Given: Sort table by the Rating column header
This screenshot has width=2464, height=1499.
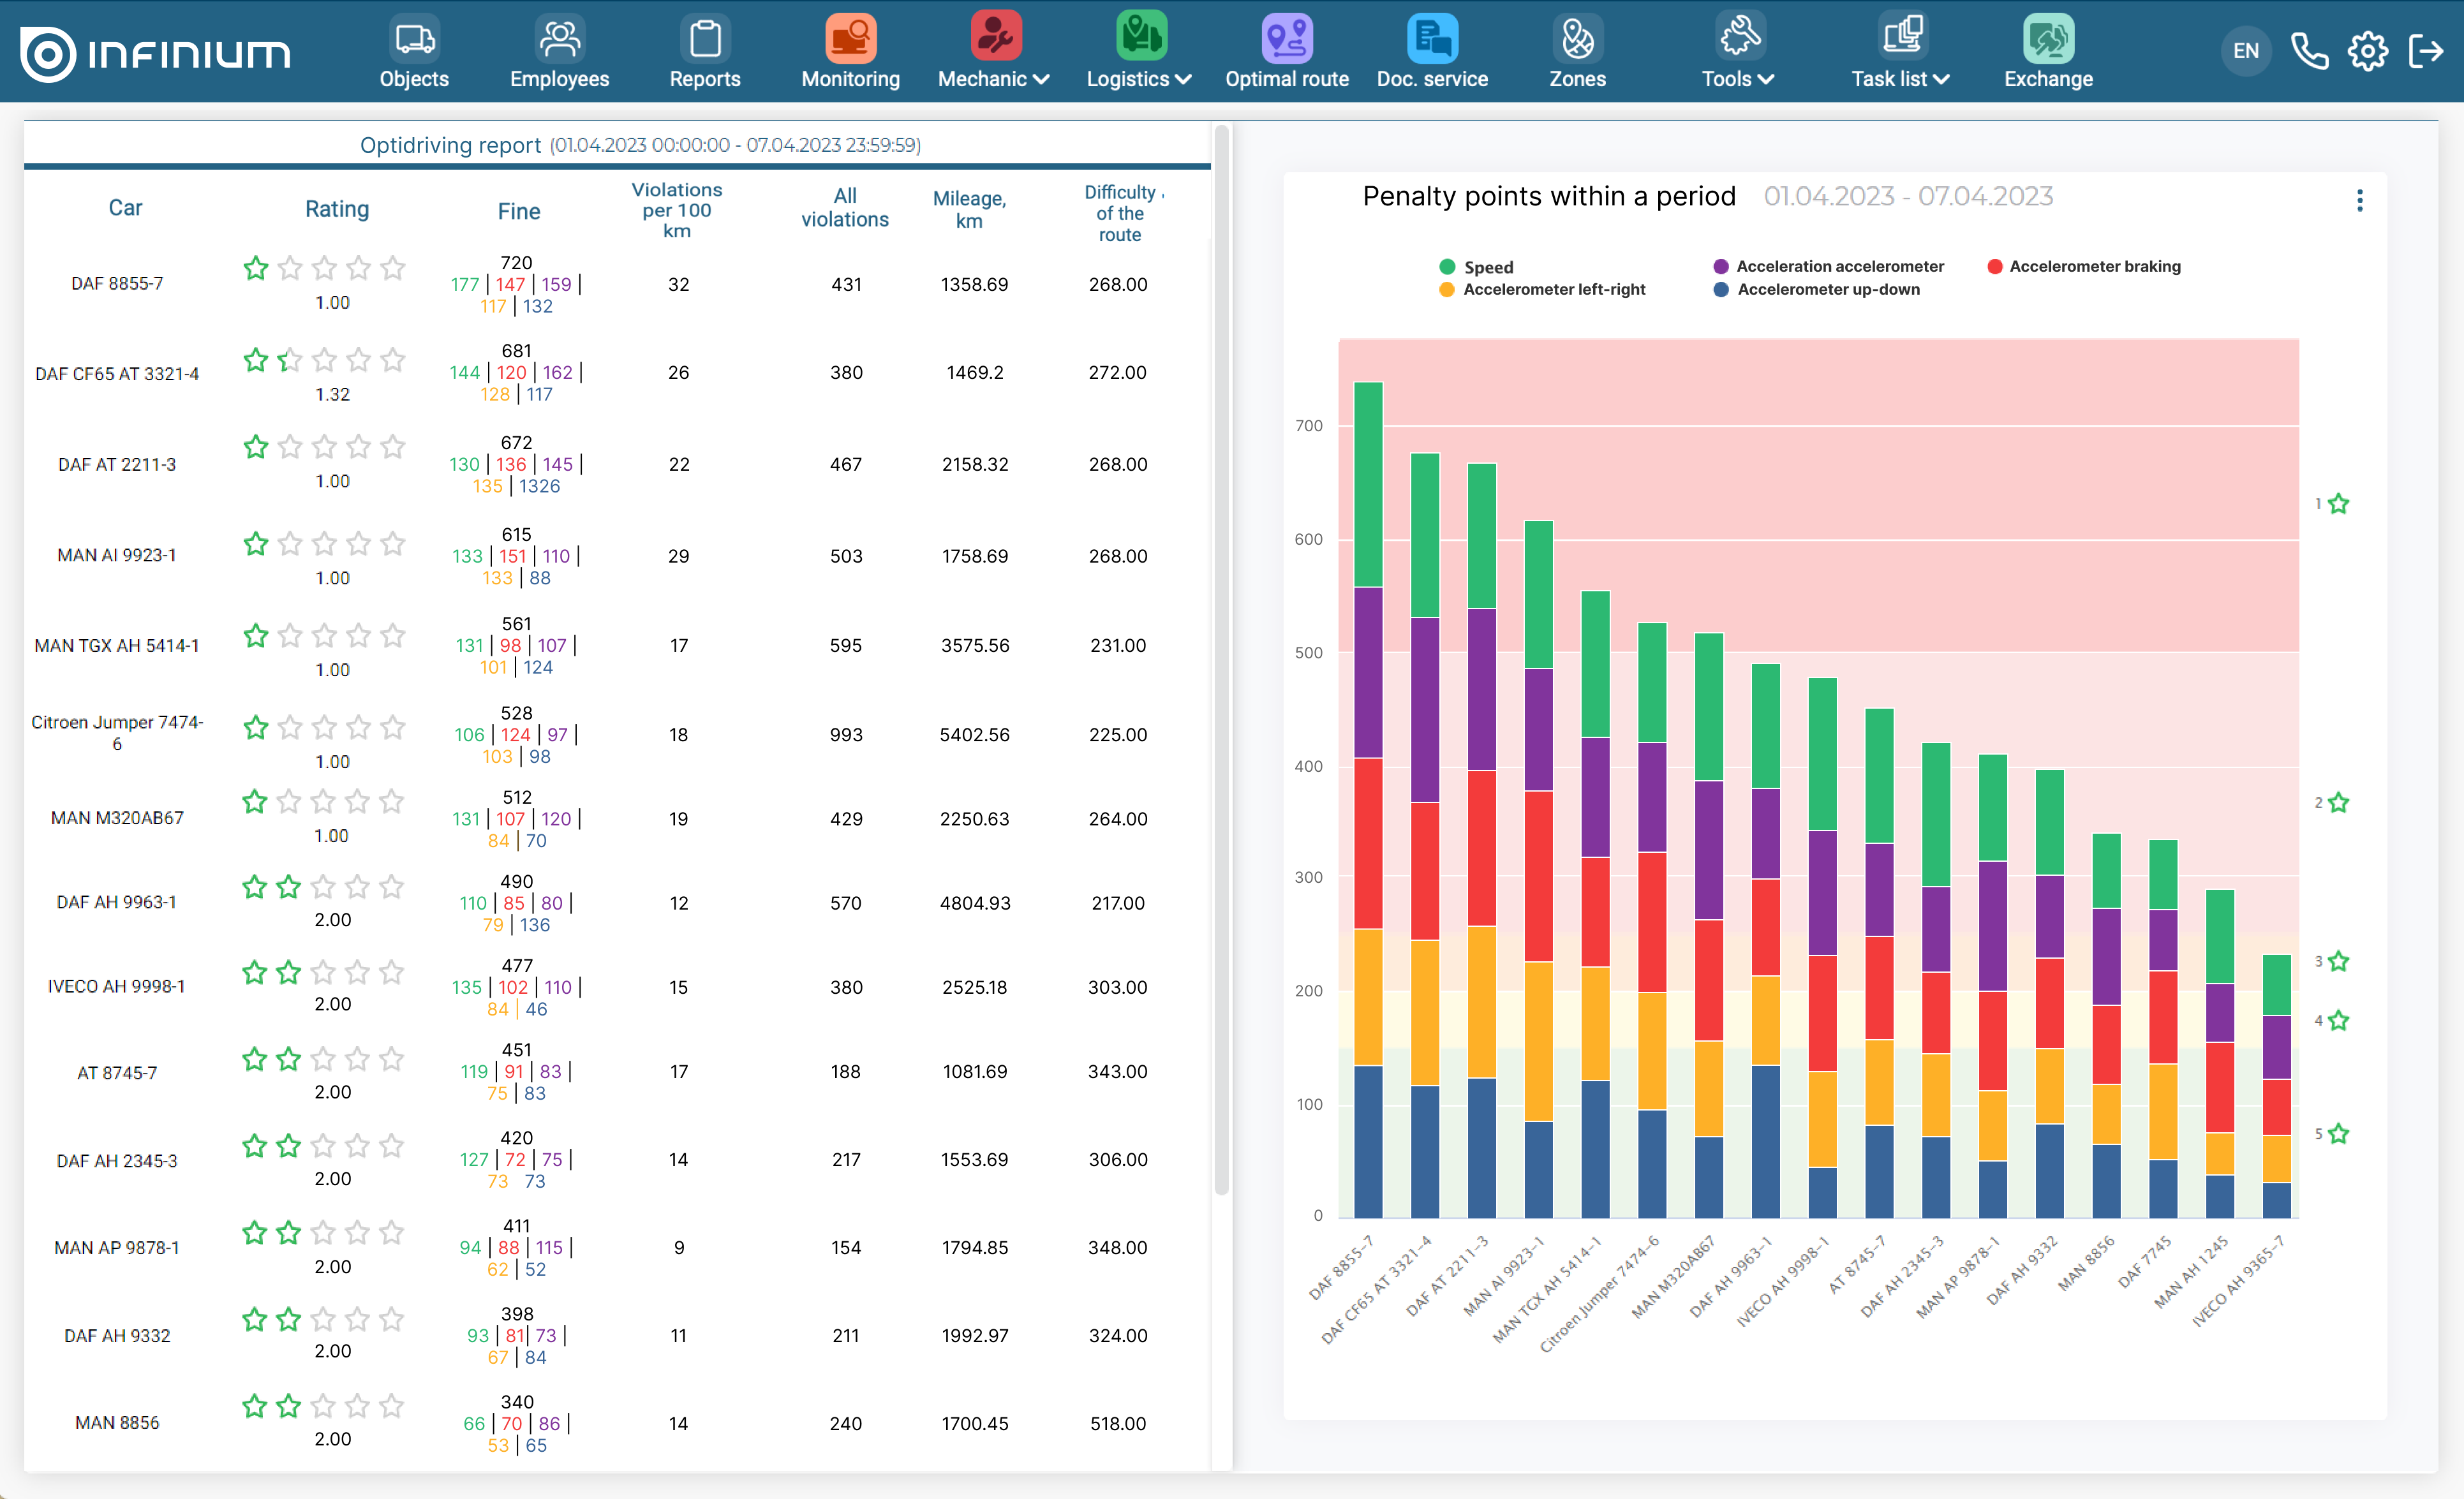Looking at the screenshot, I should (x=337, y=209).
